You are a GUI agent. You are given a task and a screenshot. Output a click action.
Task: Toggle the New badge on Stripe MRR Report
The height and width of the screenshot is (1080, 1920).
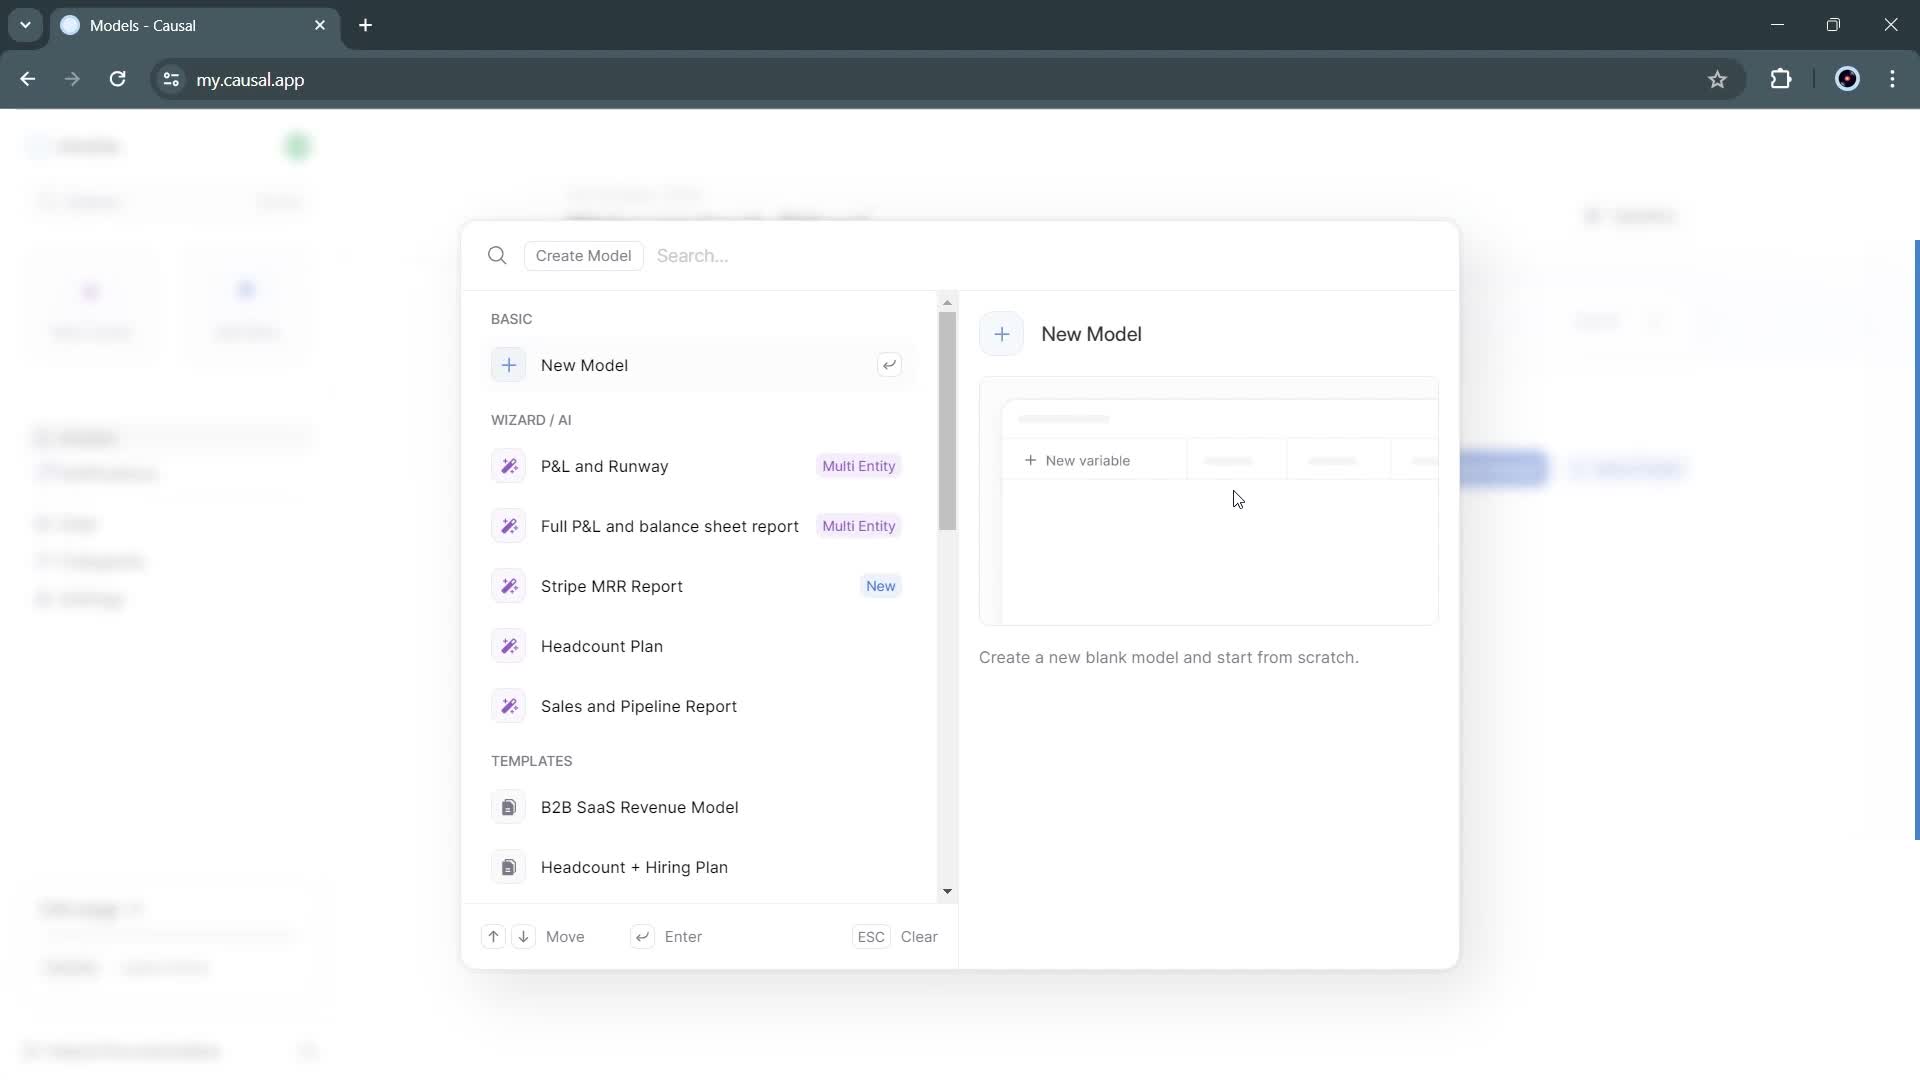[880, 585]
